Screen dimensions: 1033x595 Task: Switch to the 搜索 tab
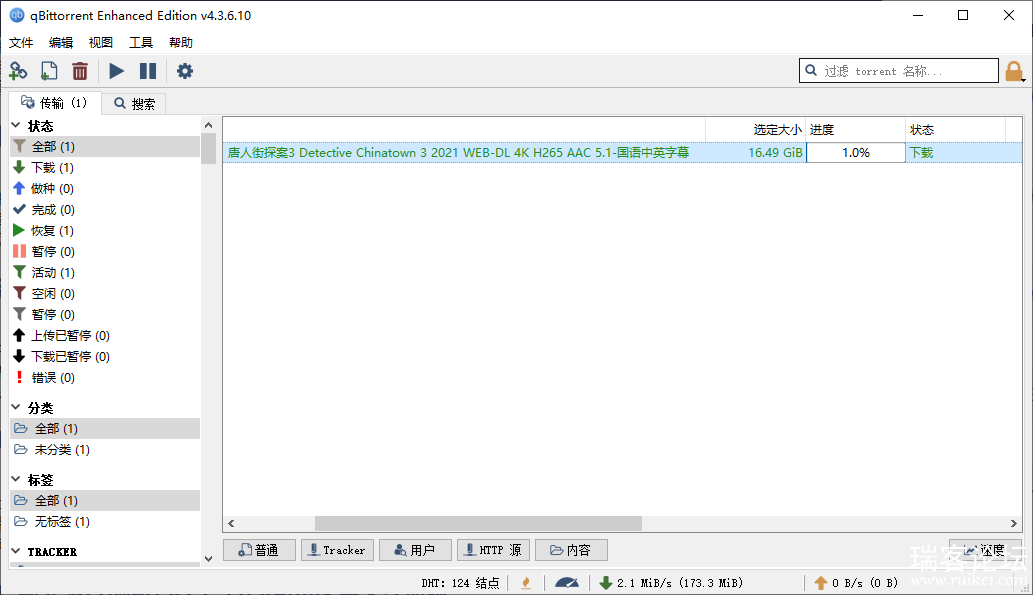(x=134, y=103)
